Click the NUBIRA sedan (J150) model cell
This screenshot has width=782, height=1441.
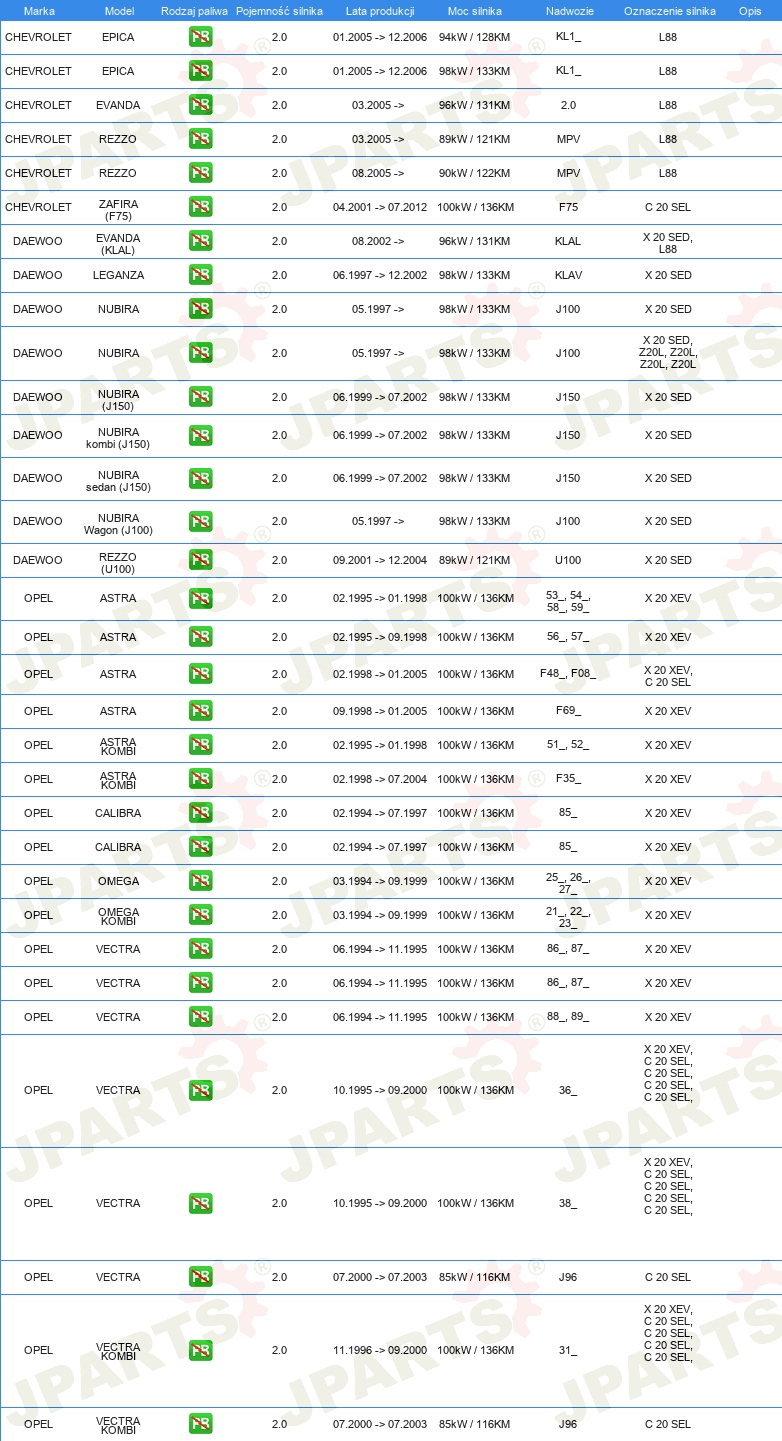pyautogui.click(x=118, y=481)
